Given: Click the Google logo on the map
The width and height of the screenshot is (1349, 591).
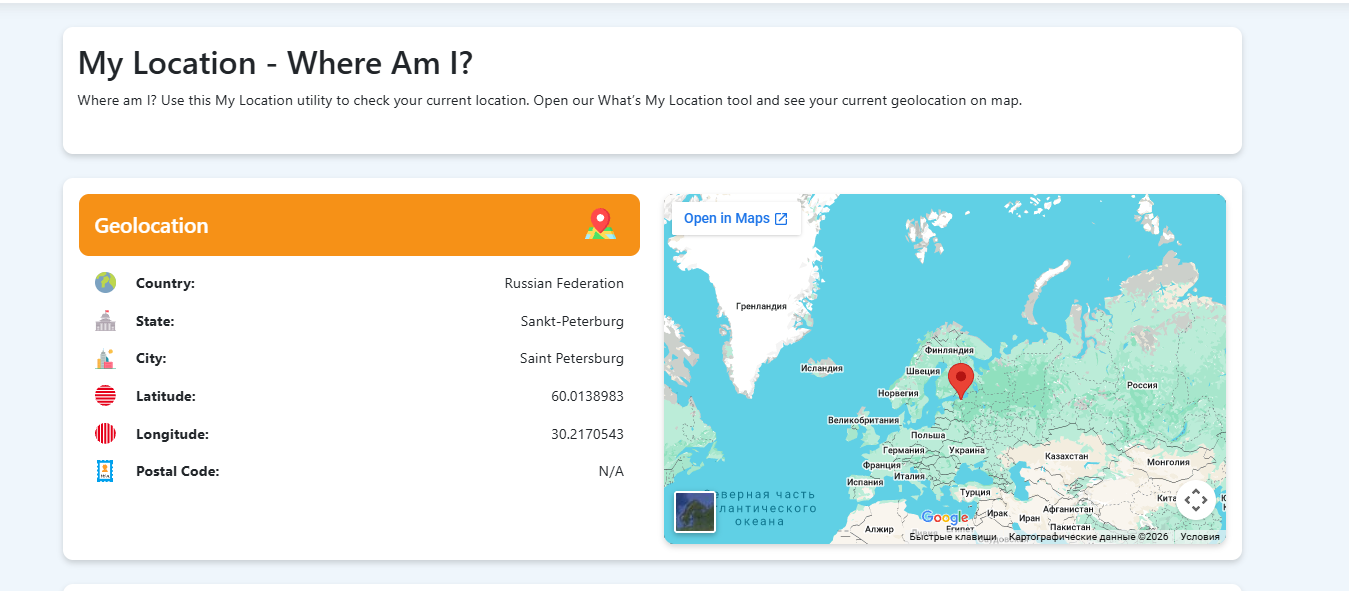Looking at the screenshot, I should coord(944,517).
